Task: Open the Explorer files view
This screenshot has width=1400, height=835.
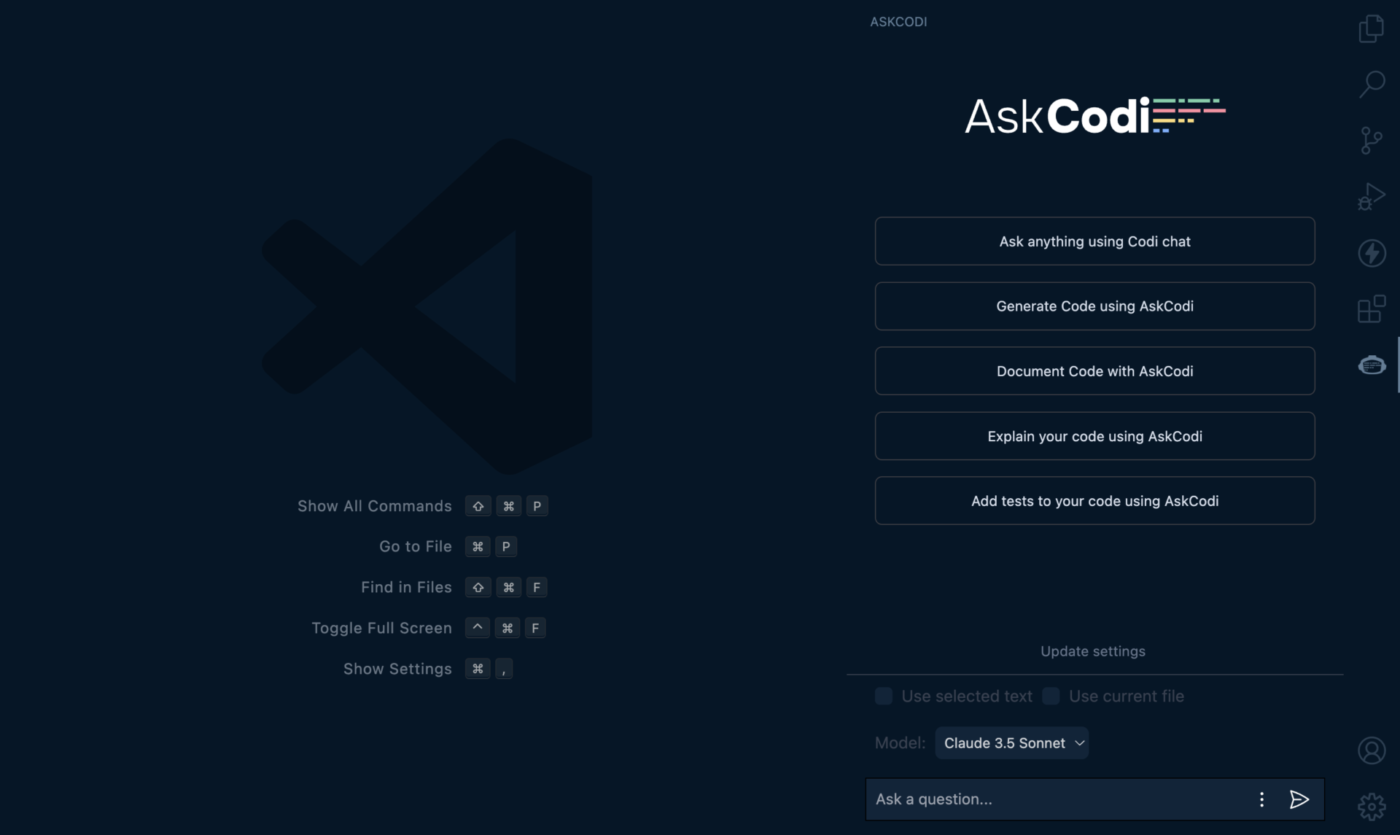Action: pyautogui.click(x=1371, y=28)
